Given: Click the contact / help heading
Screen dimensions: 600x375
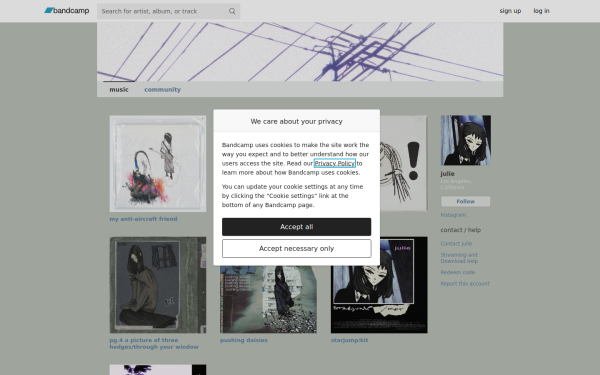Looking at the screenshot, I should tap(460, 230).
